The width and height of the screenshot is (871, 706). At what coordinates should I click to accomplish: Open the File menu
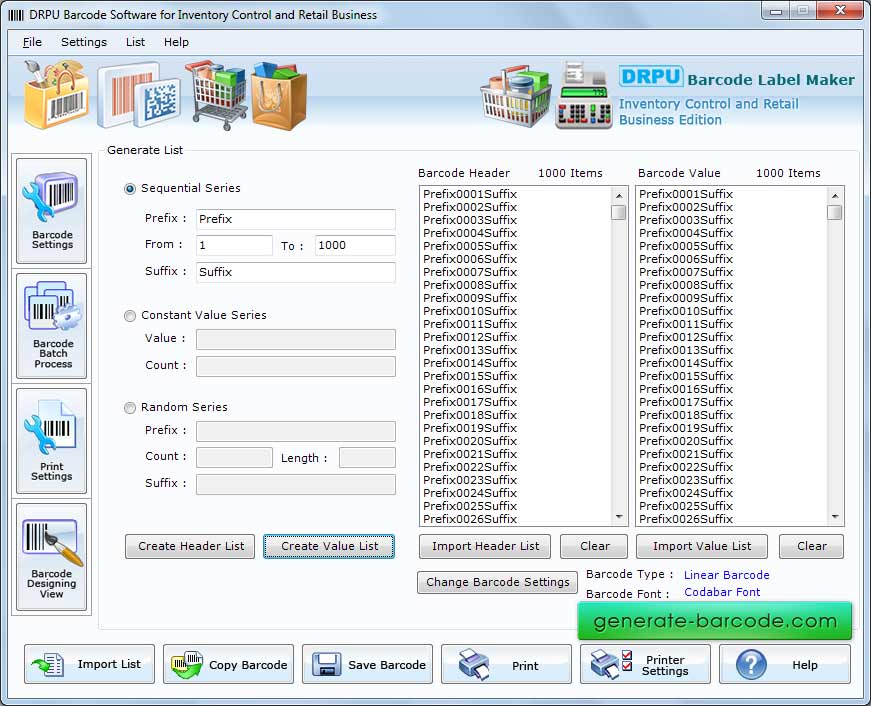[x=32, y=42]
